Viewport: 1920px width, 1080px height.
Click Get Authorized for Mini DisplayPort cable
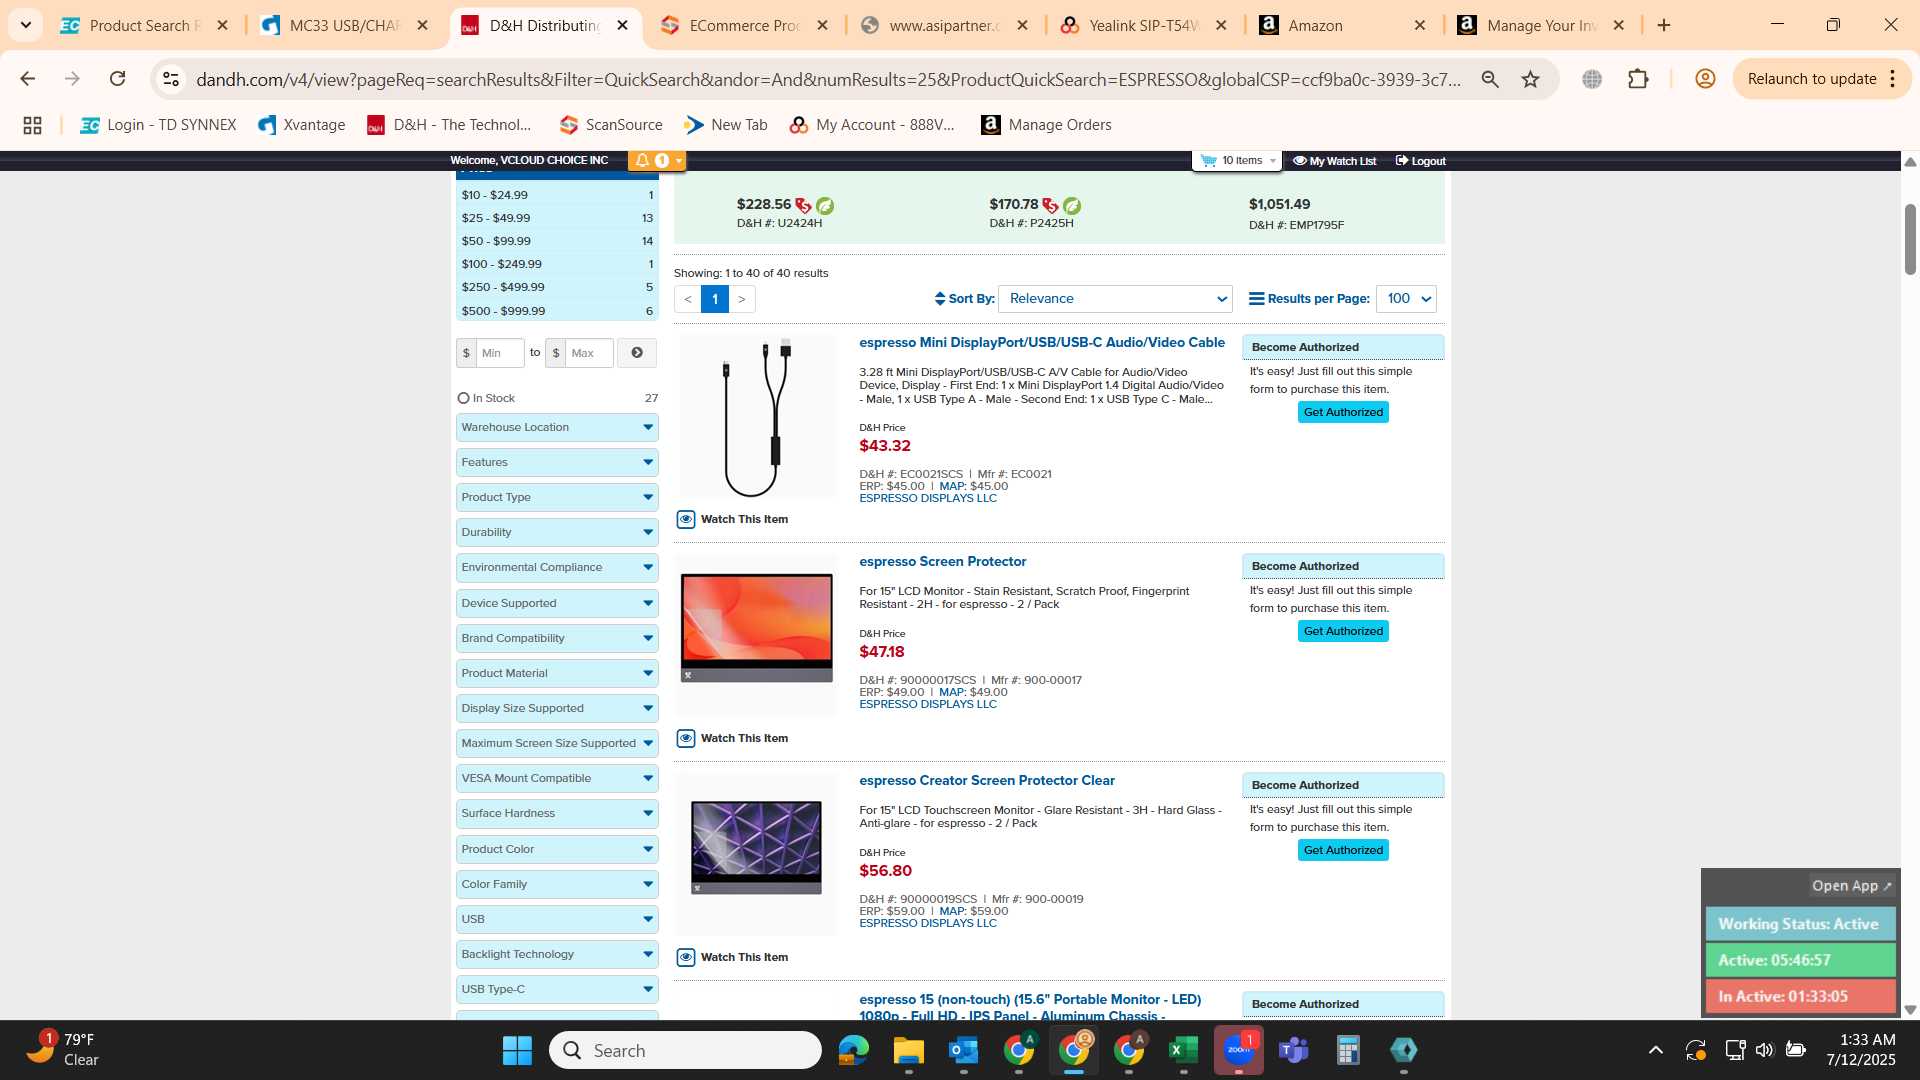(x=1343, y=412)
